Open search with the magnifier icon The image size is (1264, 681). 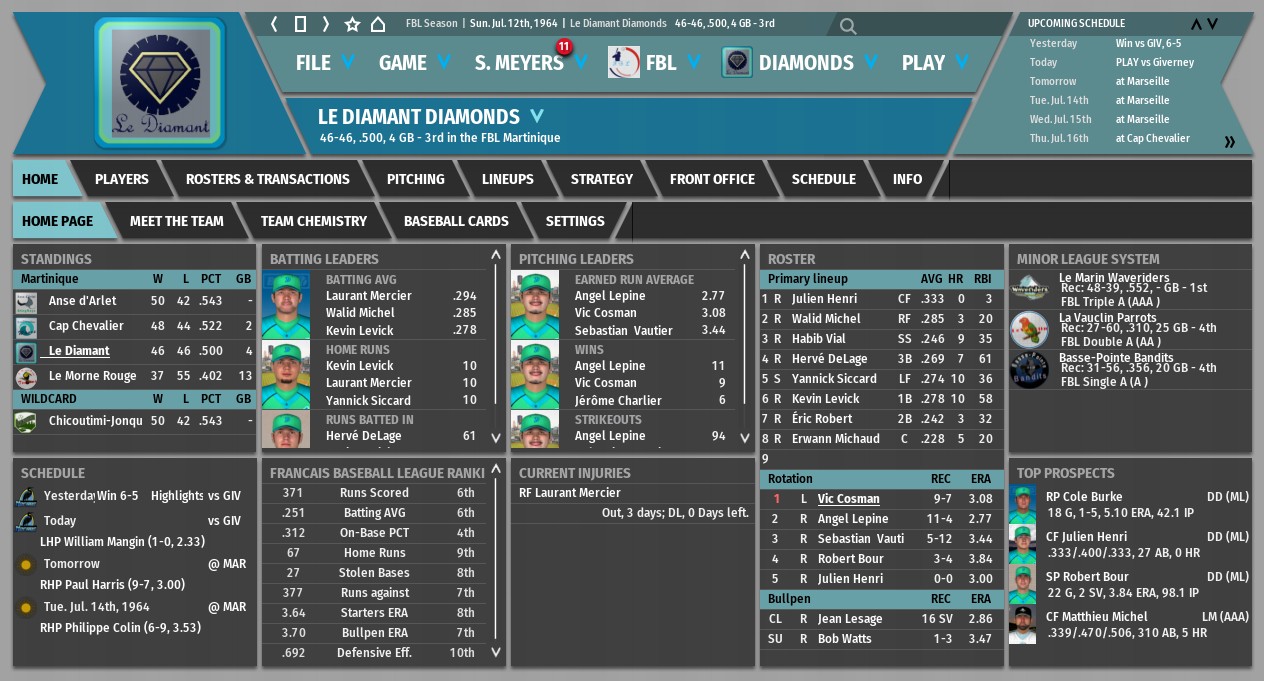click(x=848, y=27)
